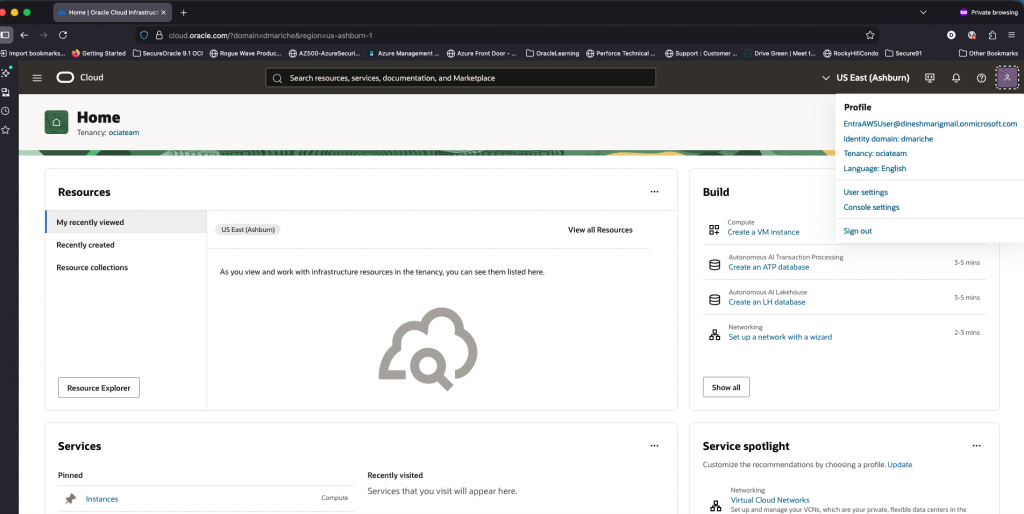Bookmark this page with the star icon
The image size is (1024, 514).
[870, 35]
